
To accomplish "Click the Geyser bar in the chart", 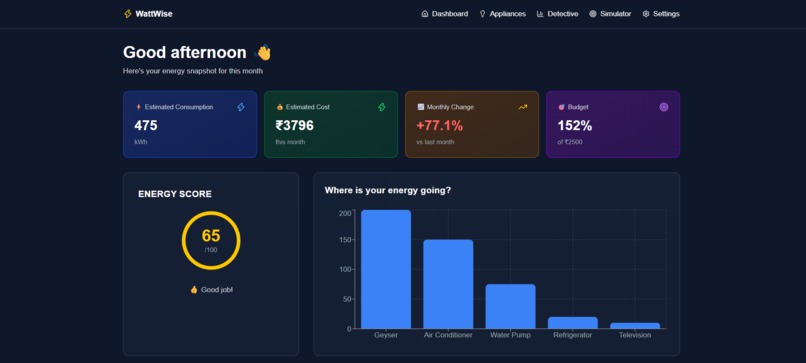I will pyautogui.click(x=386, y=269).
